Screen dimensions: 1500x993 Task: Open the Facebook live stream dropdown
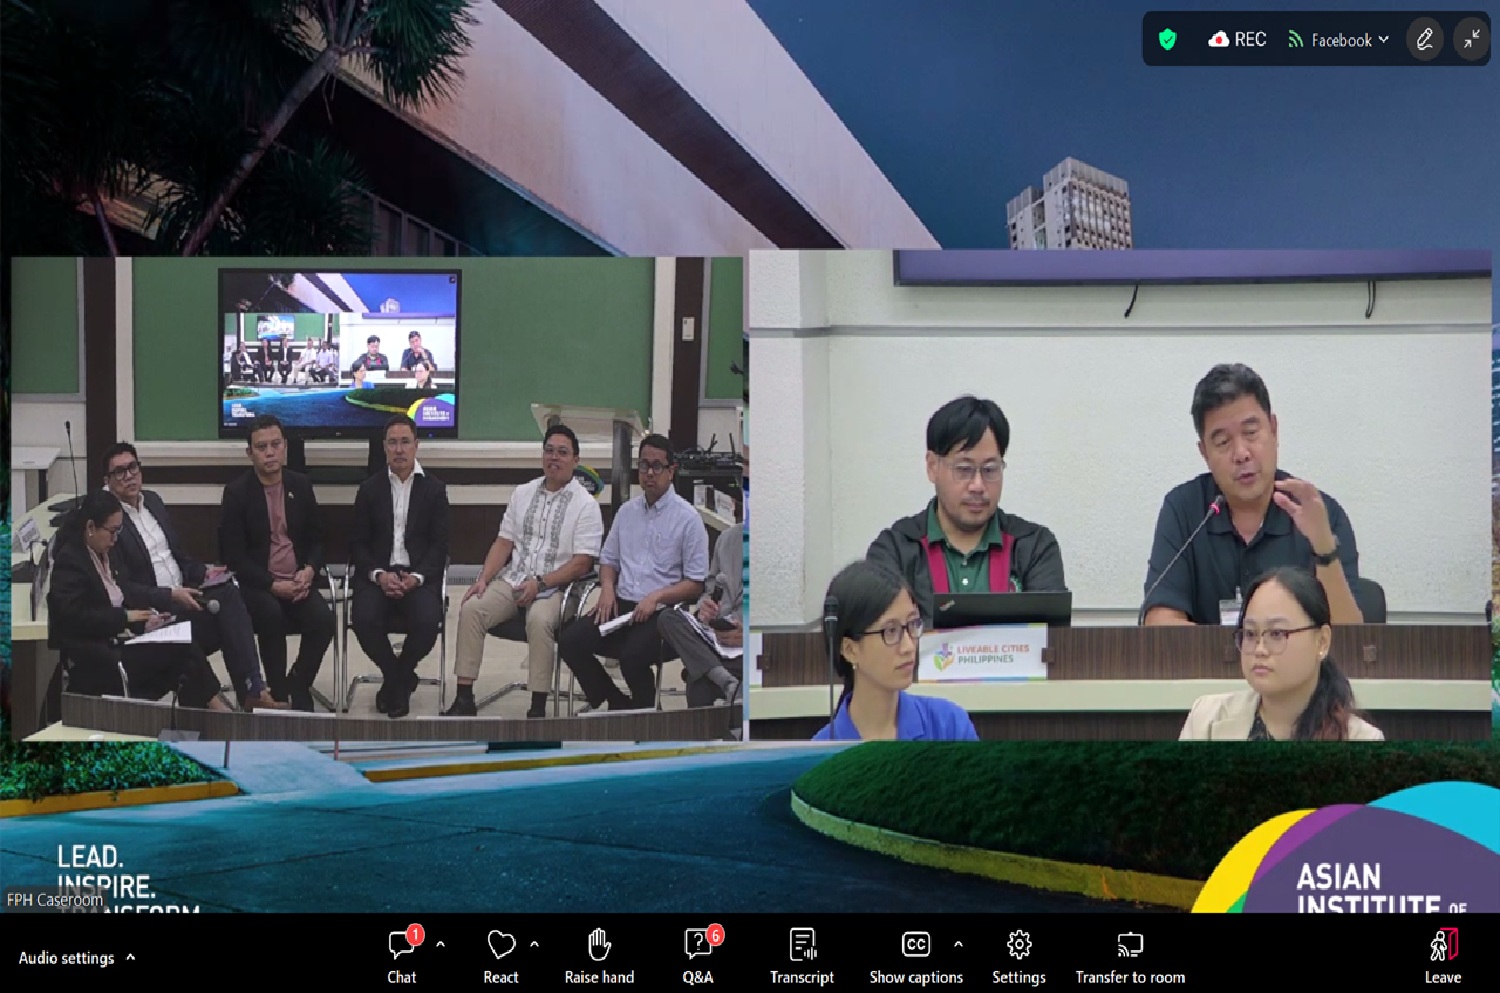click(x=1339, y=40)
